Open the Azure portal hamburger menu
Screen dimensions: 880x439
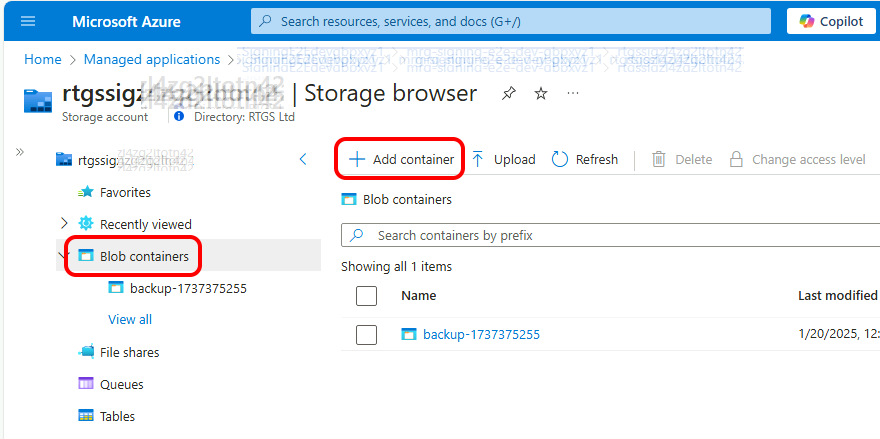pyautogui.click(x=28, y=21)
